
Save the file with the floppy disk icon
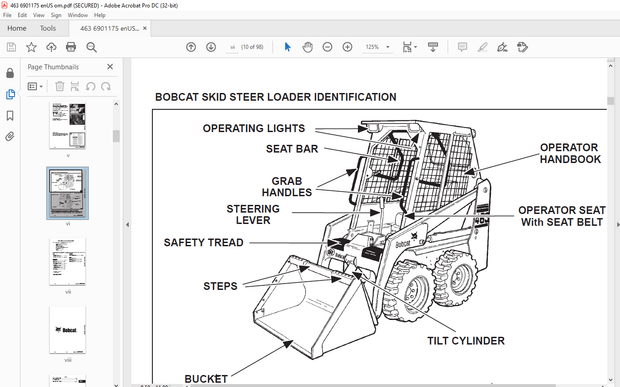coord(11,47)
